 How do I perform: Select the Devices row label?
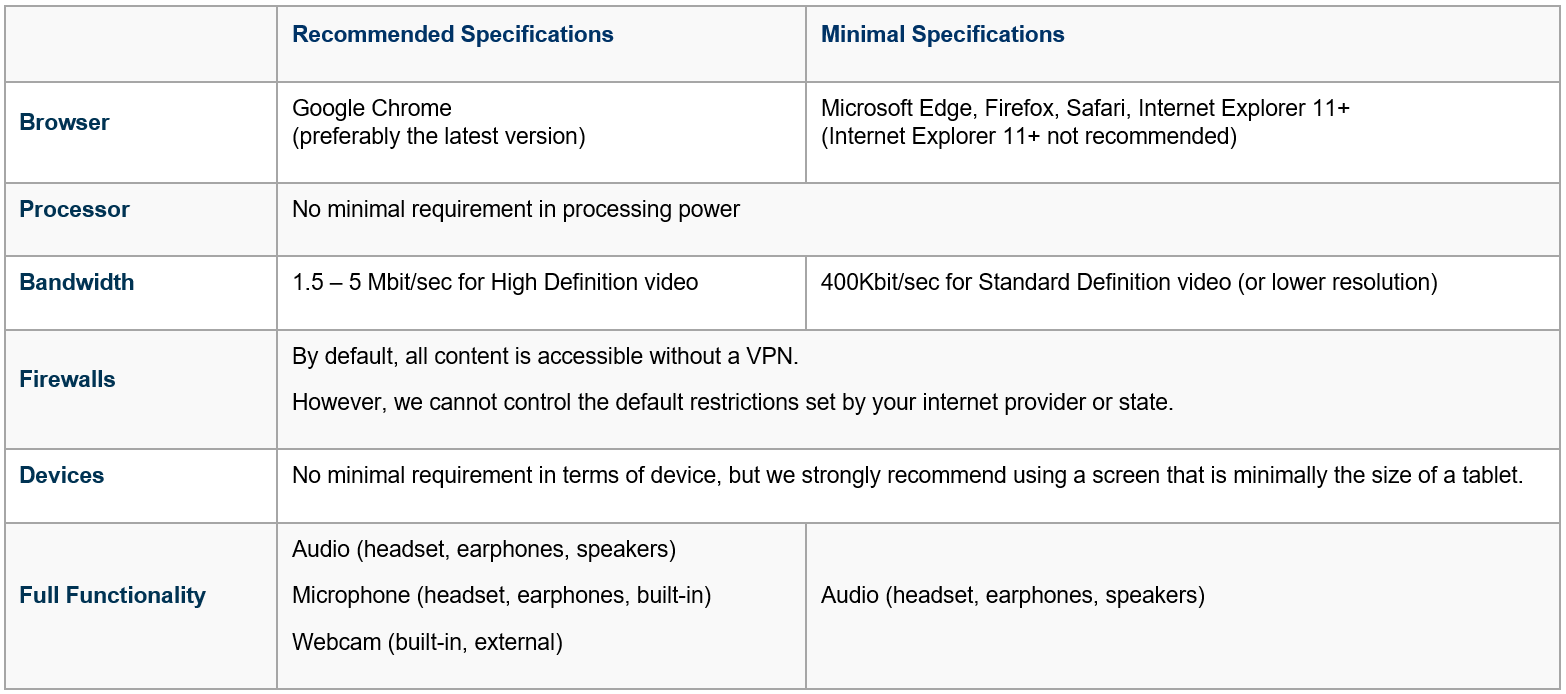[61, 475]
